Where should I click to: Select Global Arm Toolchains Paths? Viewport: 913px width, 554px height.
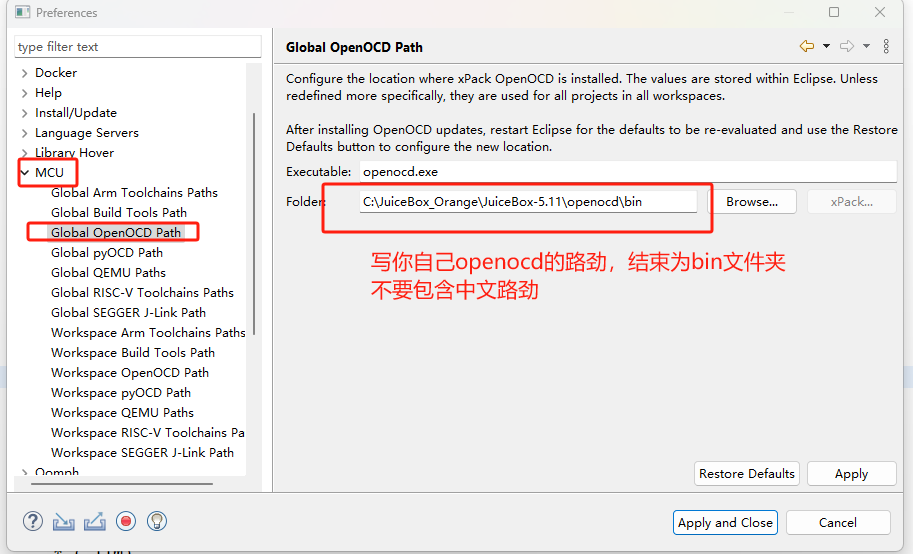[134, 193]
